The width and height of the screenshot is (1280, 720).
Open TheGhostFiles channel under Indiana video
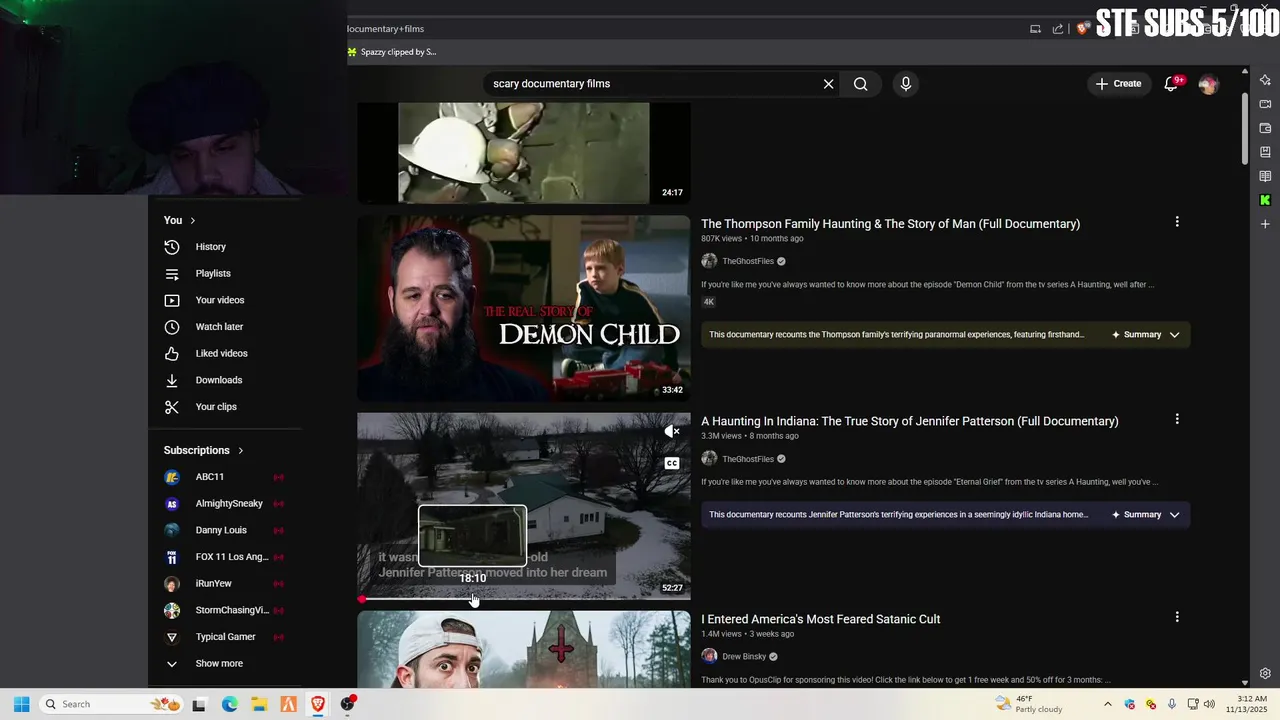click(x=747, y=459)
